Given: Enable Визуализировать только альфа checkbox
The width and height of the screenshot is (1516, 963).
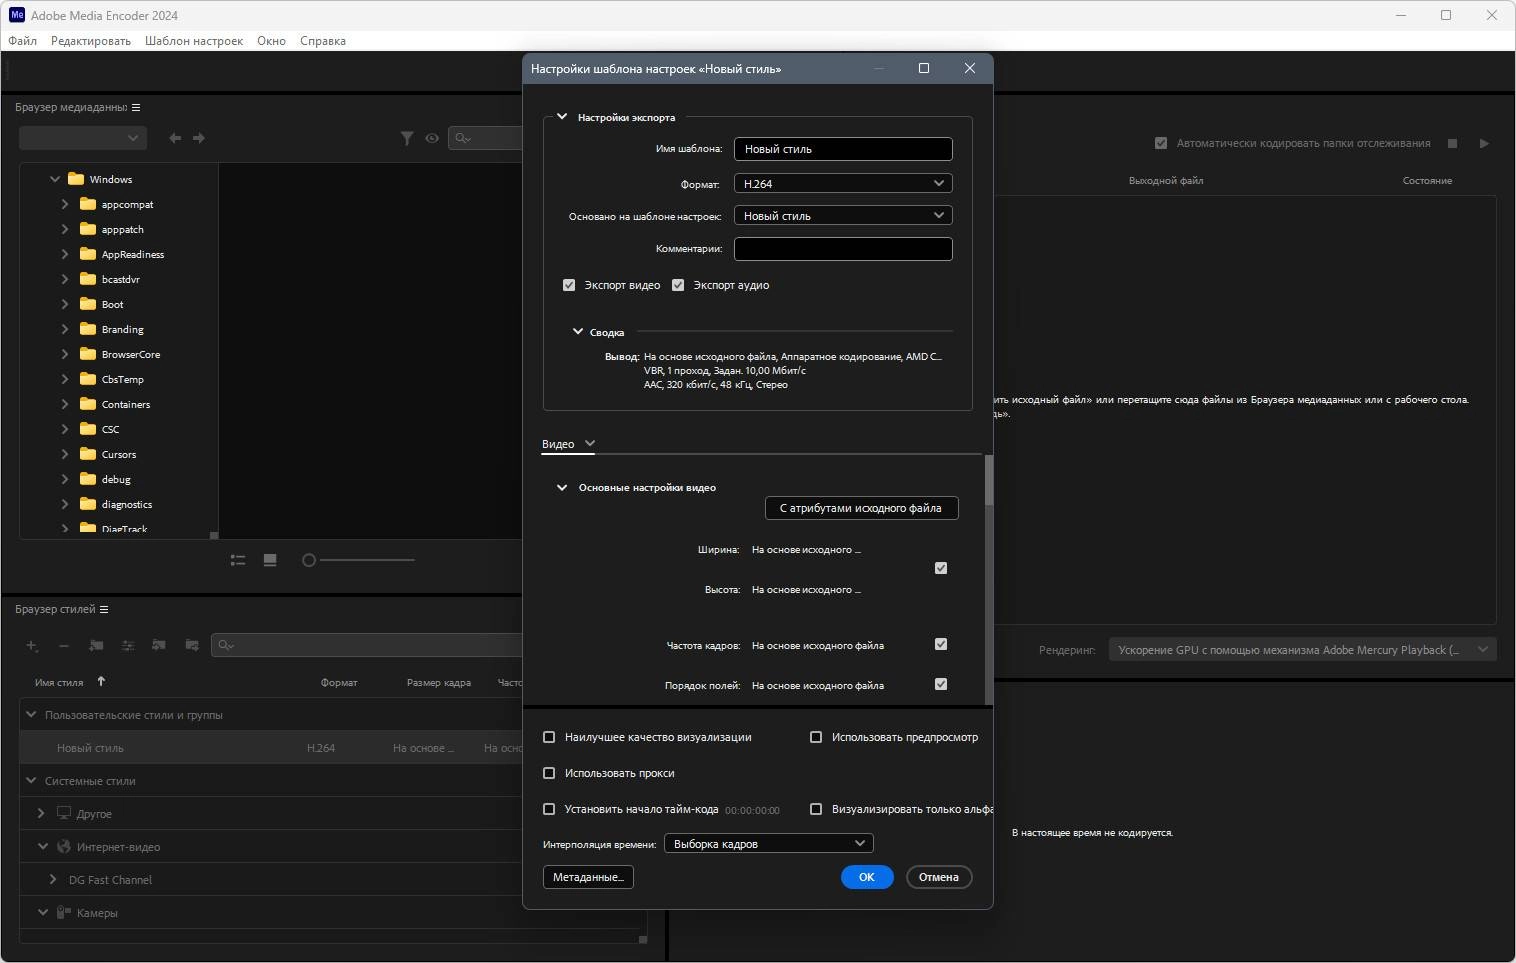Looking at the screenshot, I should [x=816, y=809].
